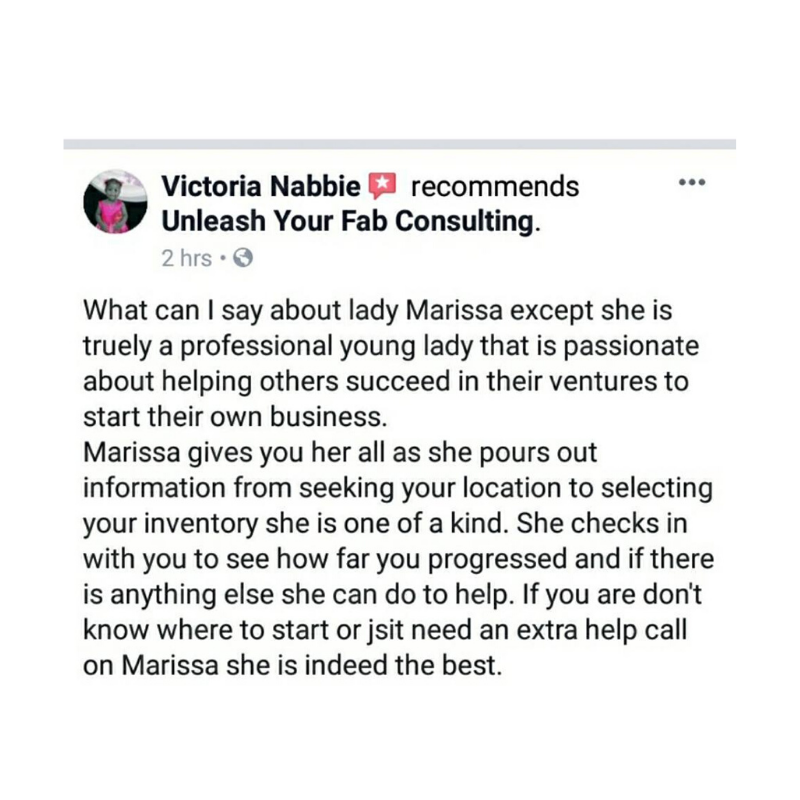Click the sentence She checks in
Viewport: 800px width, 800px height.
coord(602,523)
